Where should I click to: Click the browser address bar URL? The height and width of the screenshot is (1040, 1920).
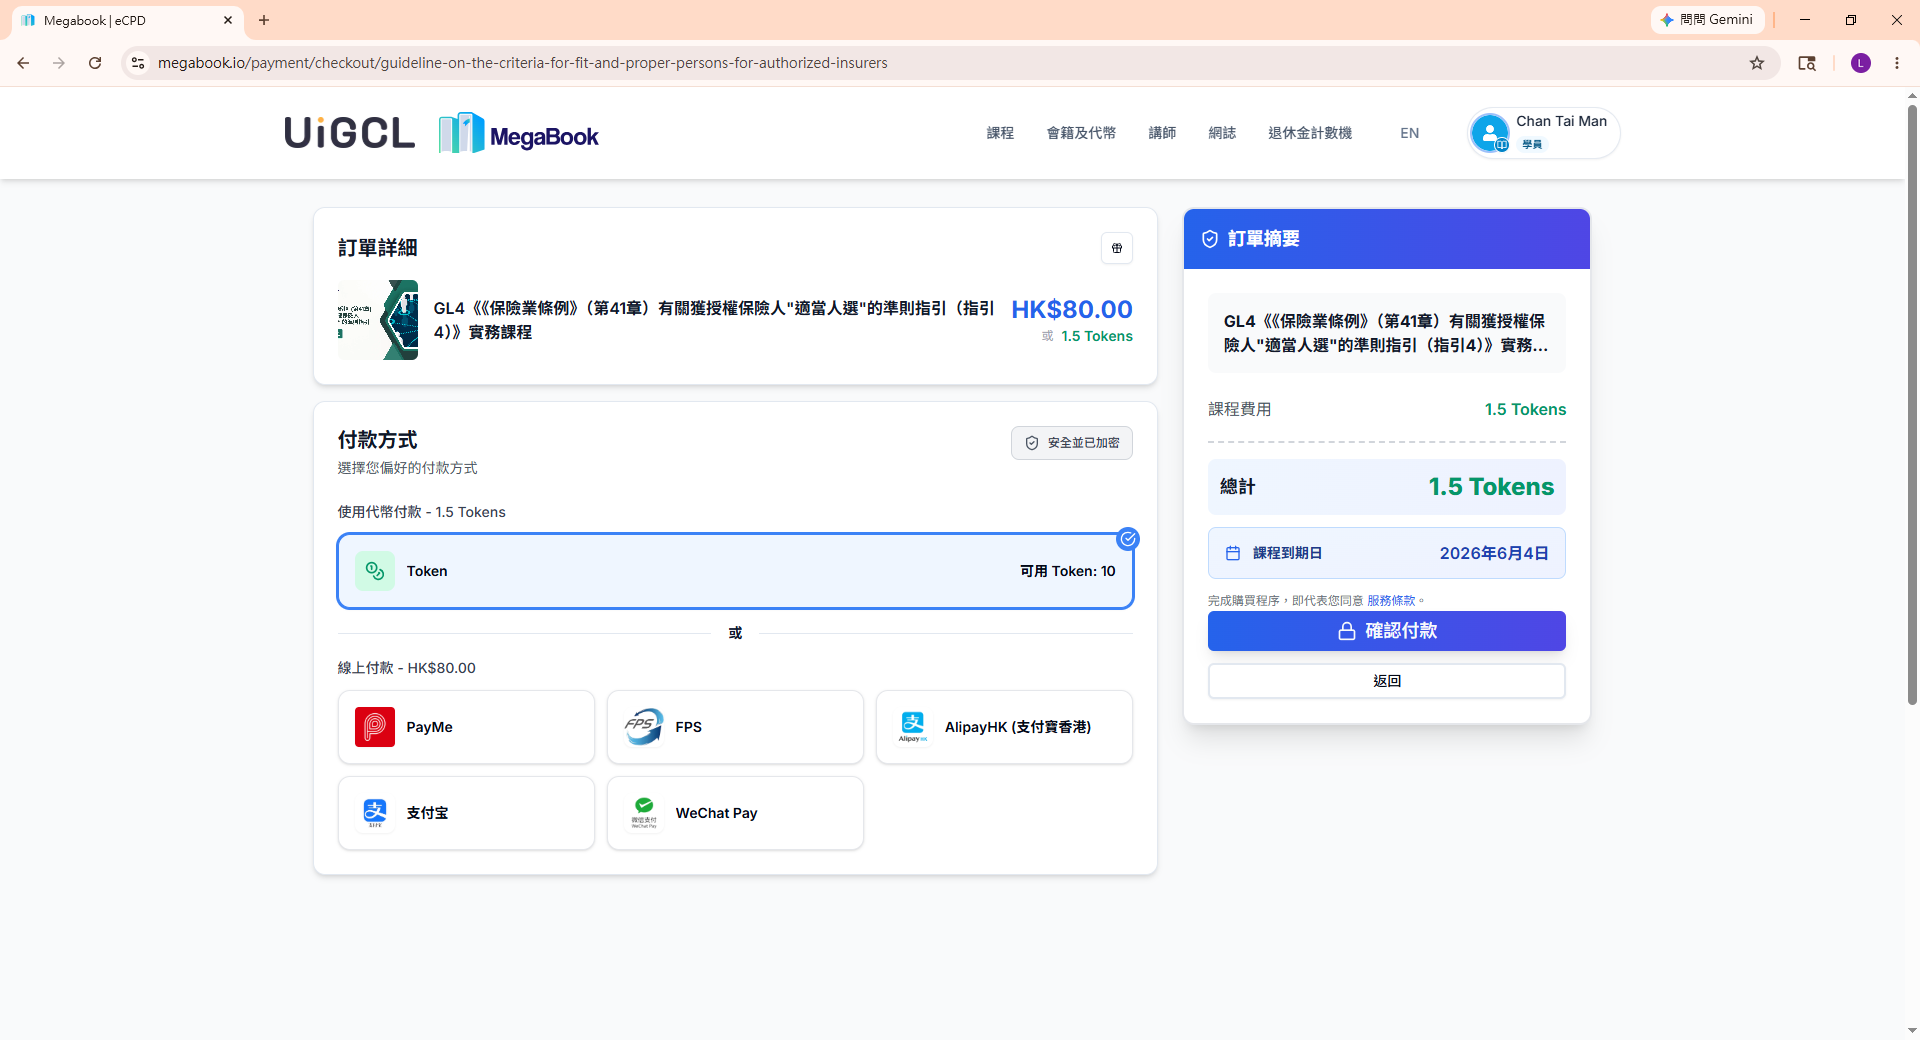[x=523, y=63]
